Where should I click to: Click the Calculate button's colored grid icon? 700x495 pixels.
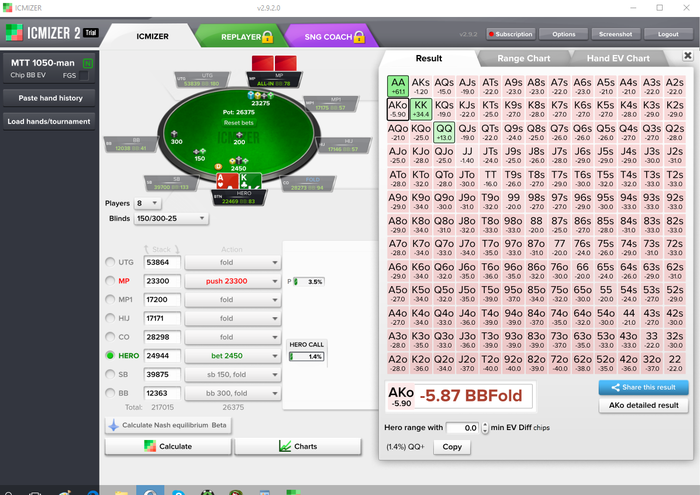150,446
